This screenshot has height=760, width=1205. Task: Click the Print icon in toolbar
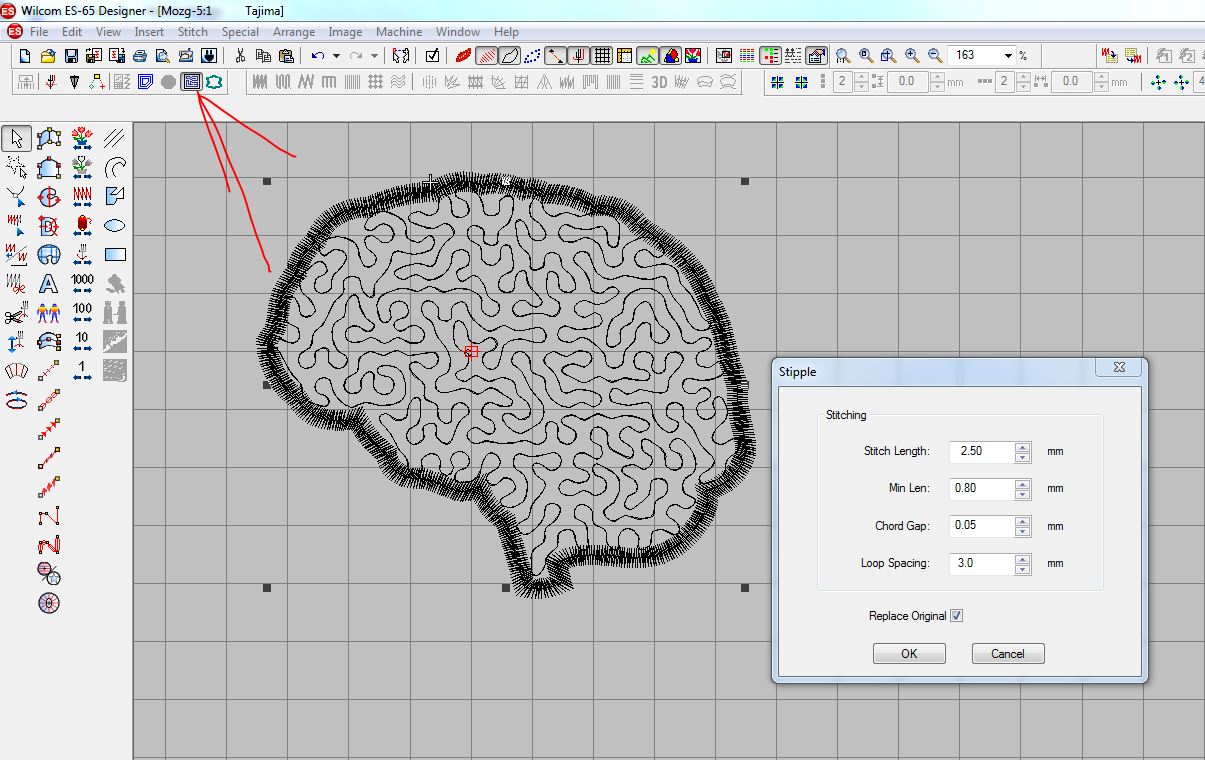coord(142,56)
